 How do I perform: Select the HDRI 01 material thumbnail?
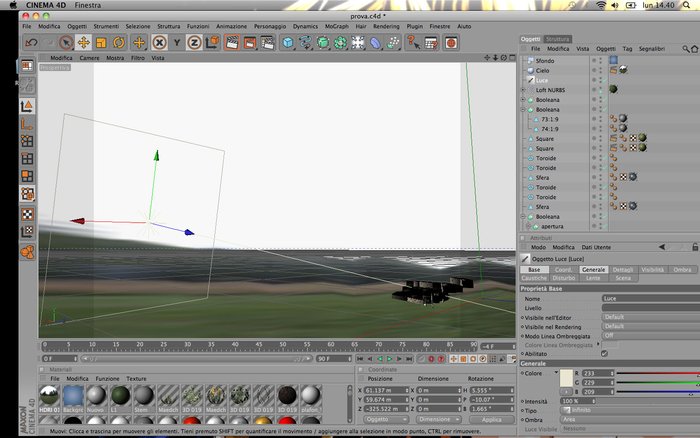click(x=49, y=399)
